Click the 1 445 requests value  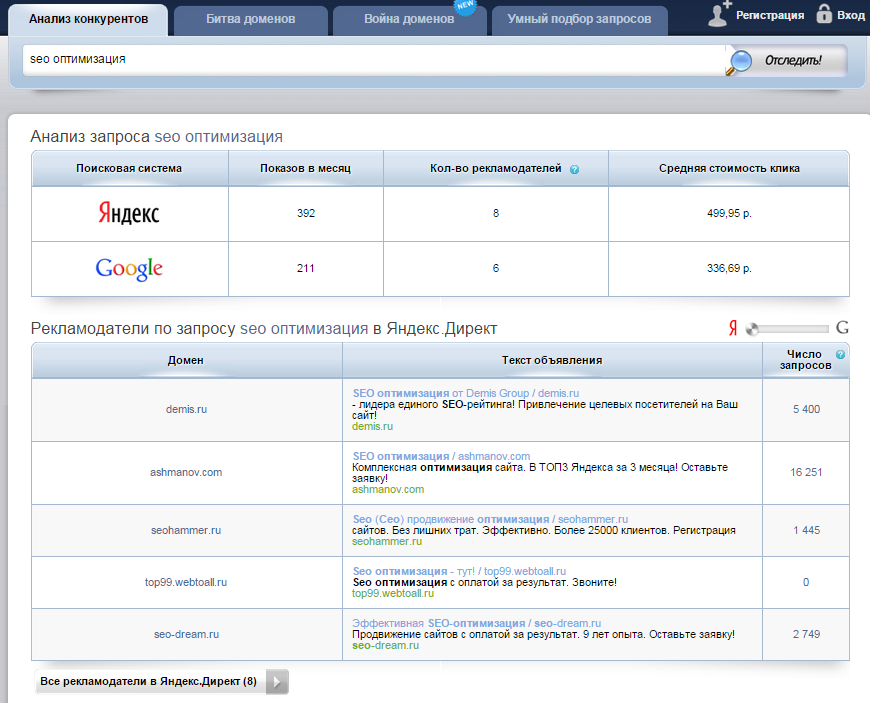(x=806, y=530)
